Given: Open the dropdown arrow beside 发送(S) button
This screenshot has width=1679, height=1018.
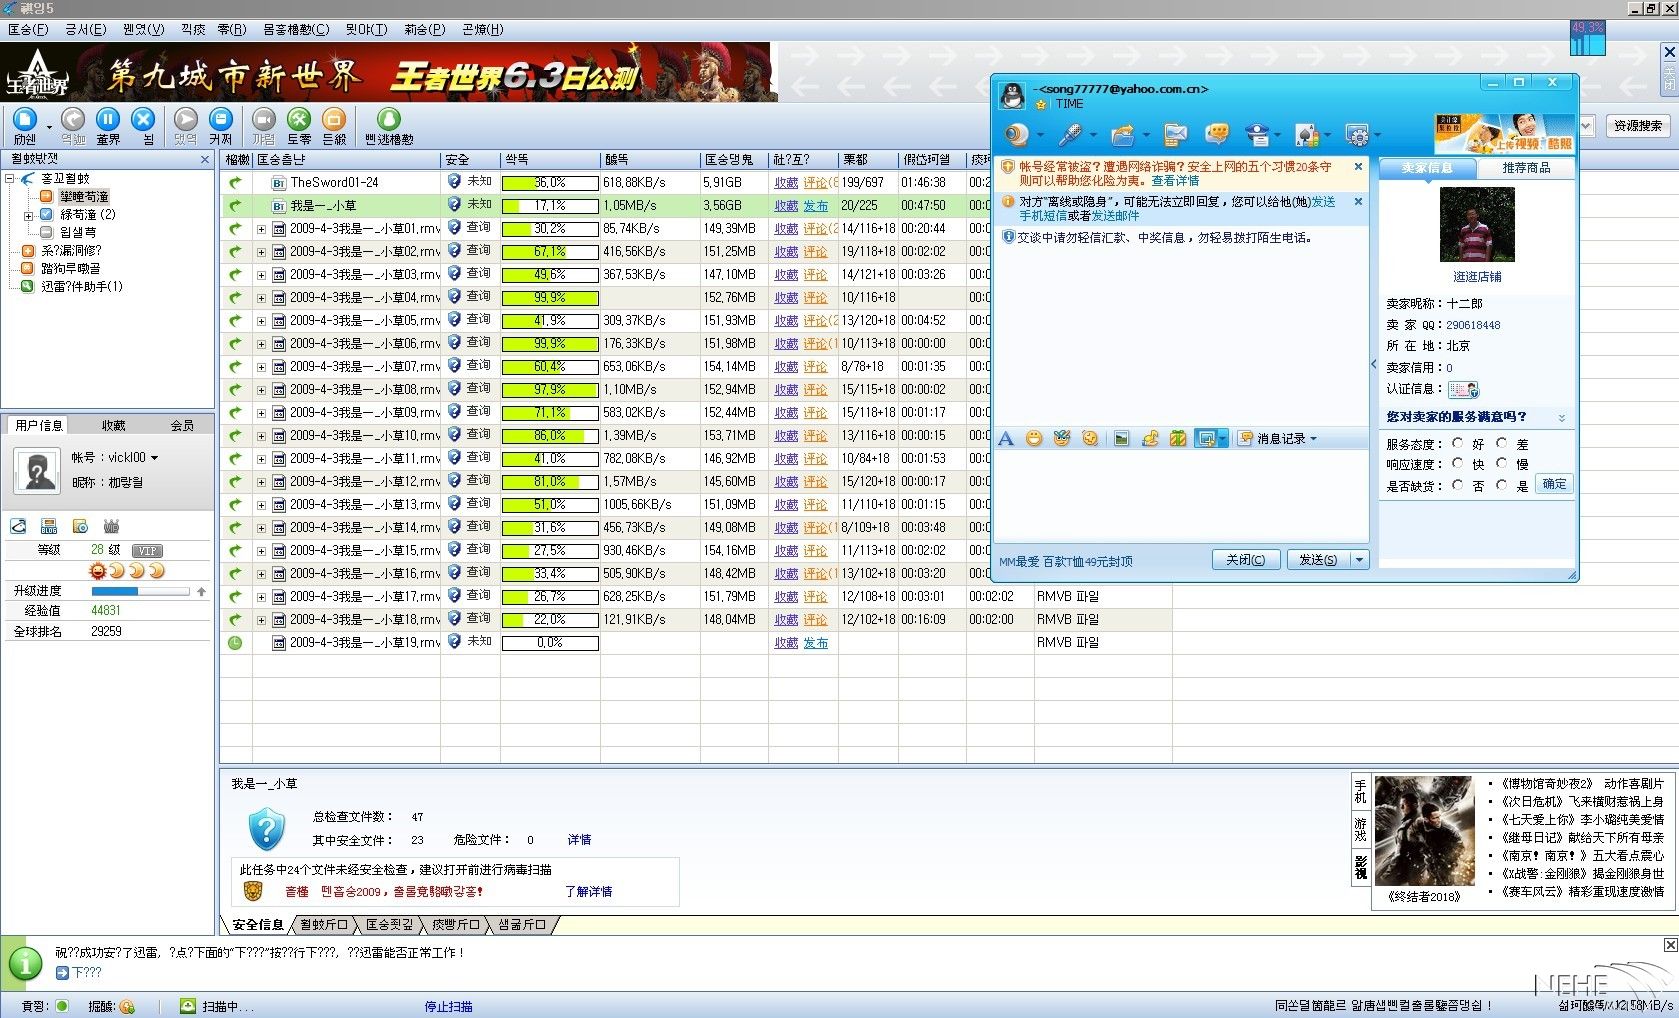Looking at the screenshot, I should [1359, 560].
